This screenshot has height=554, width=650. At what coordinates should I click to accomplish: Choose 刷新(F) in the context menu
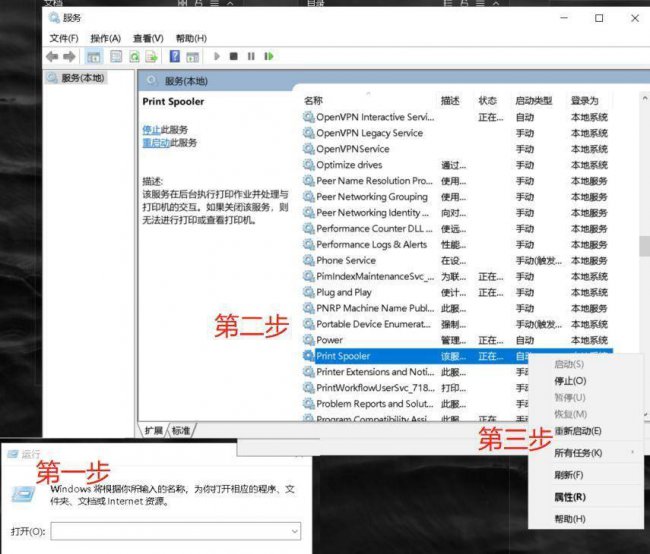point(568,475)
